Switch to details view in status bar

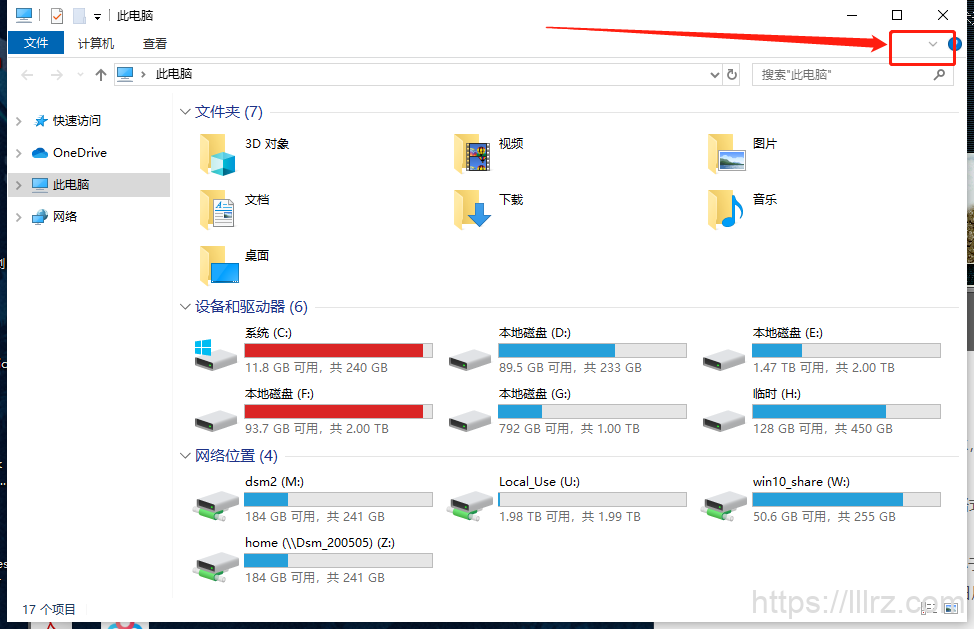(929, 609)
